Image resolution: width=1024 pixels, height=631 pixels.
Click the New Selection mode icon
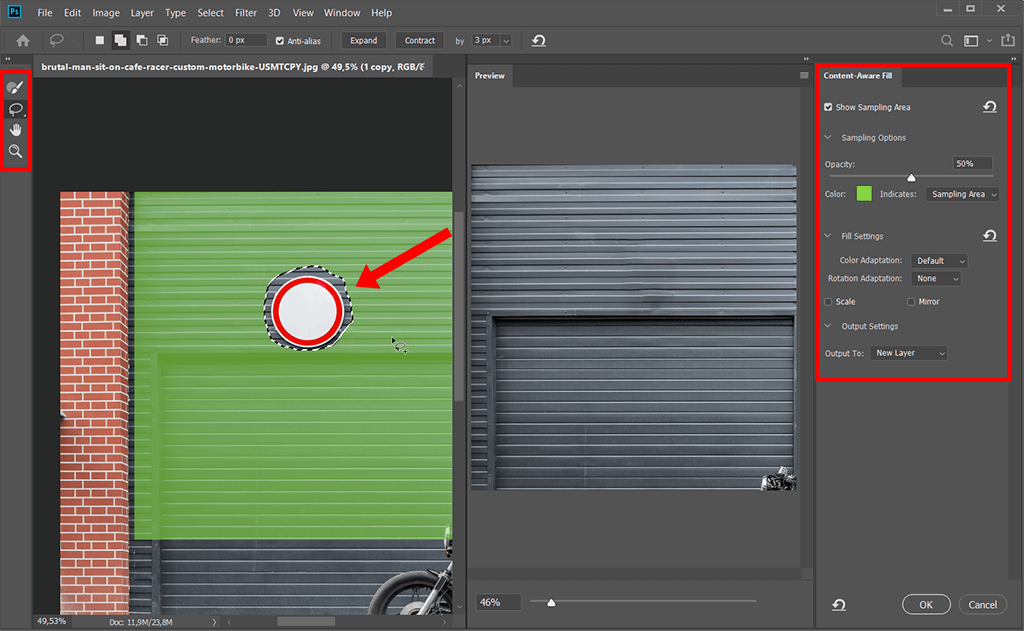(99, 41)
